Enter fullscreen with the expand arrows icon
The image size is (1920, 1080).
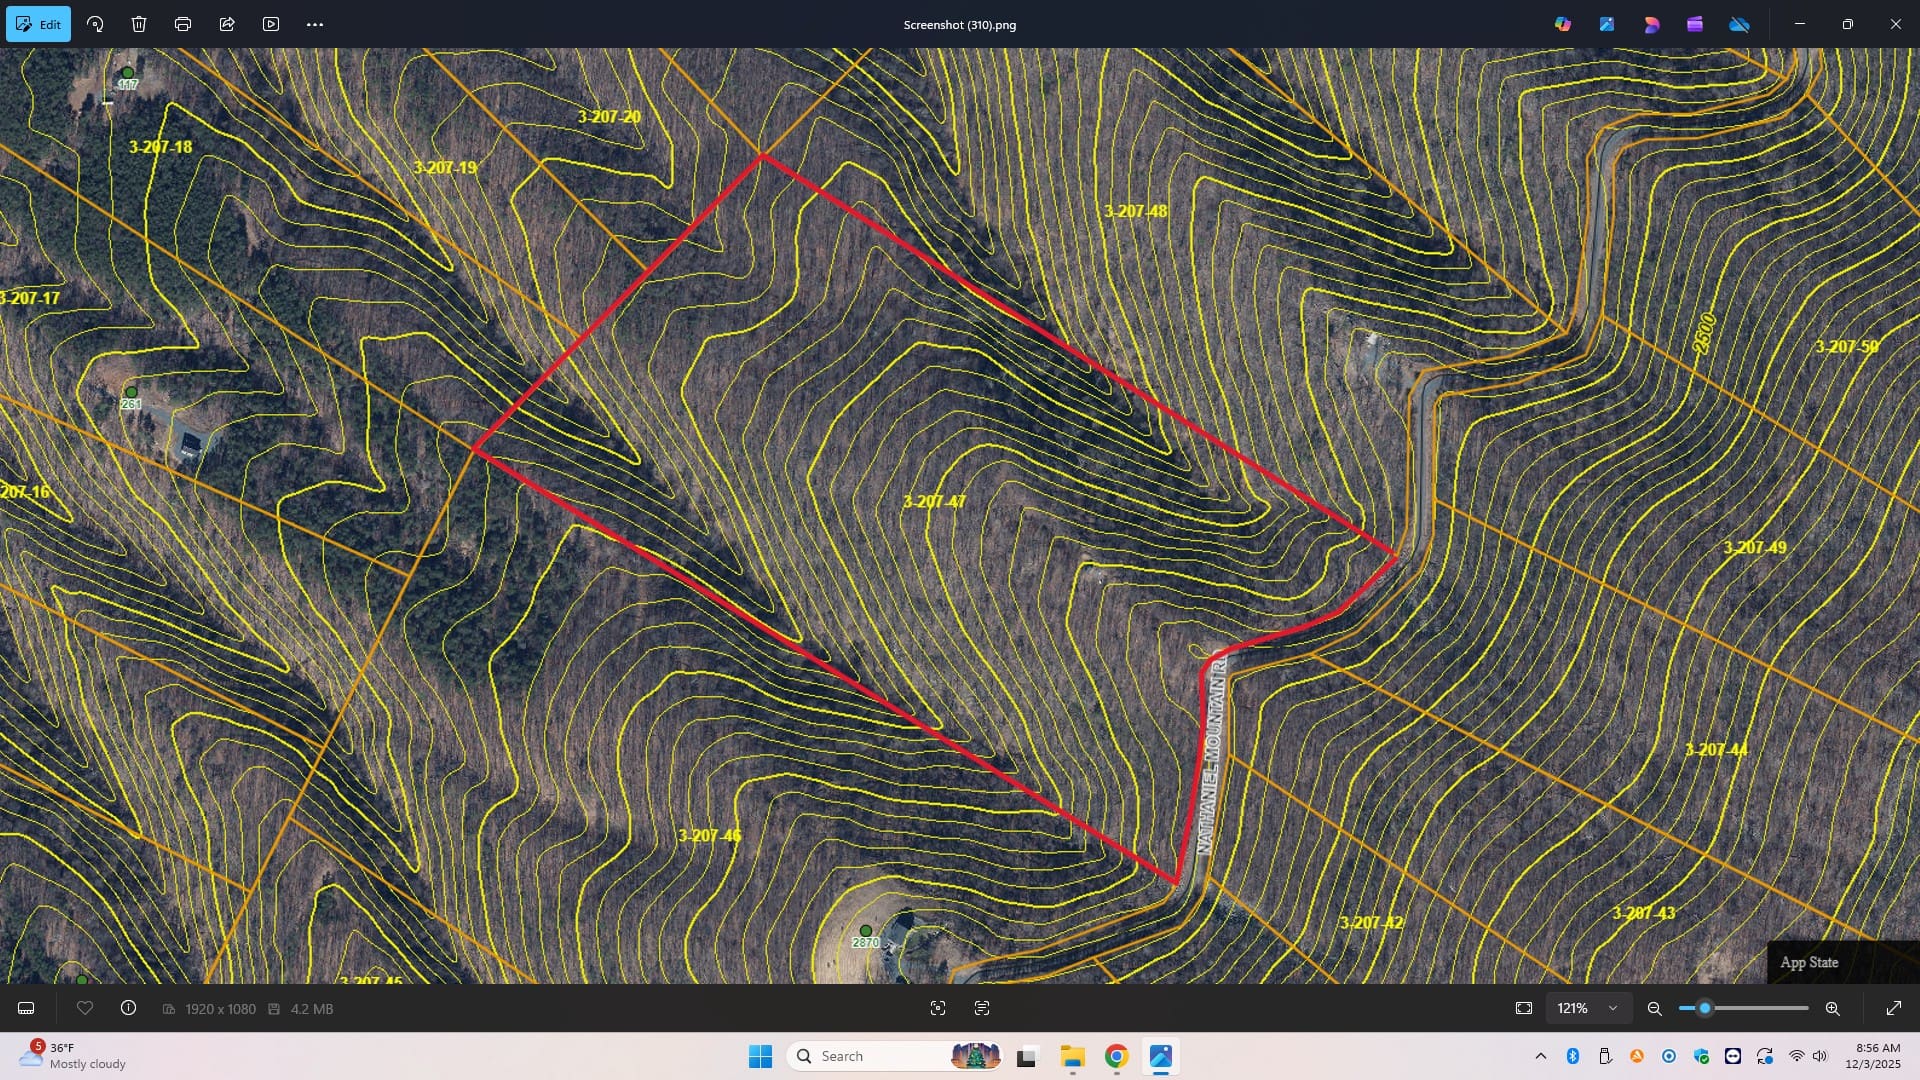pos(1893,1008)
